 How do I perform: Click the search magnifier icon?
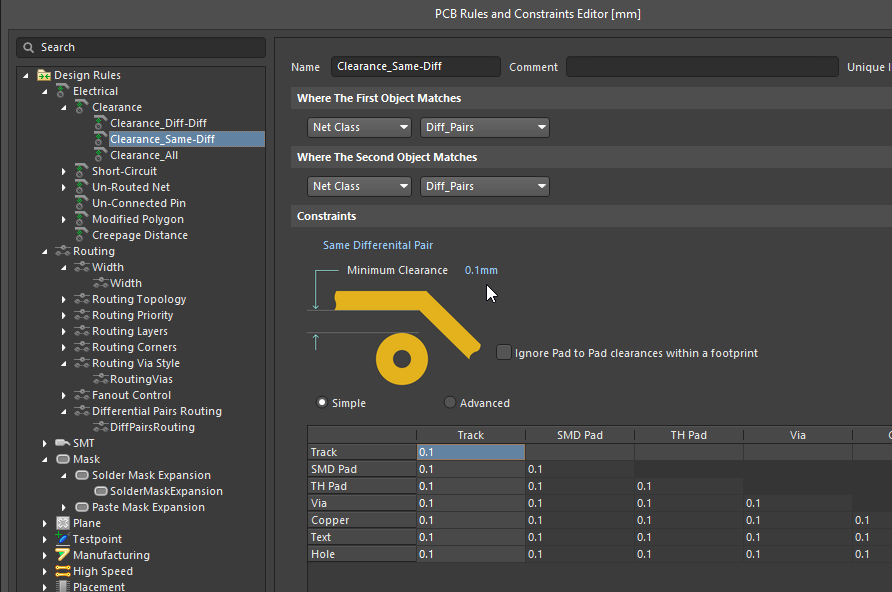27,47
